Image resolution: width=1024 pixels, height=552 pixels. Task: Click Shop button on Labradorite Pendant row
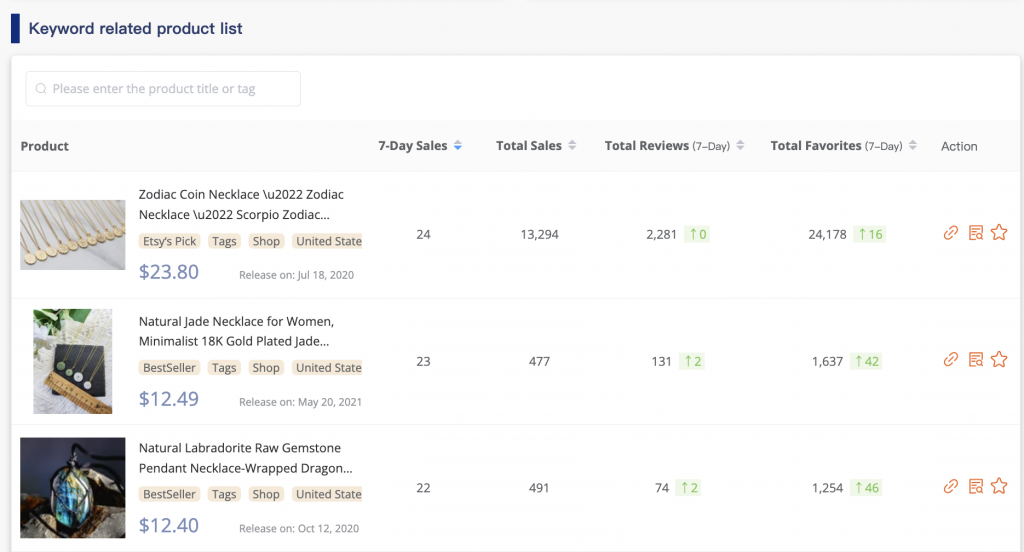(x=266, y=494)
